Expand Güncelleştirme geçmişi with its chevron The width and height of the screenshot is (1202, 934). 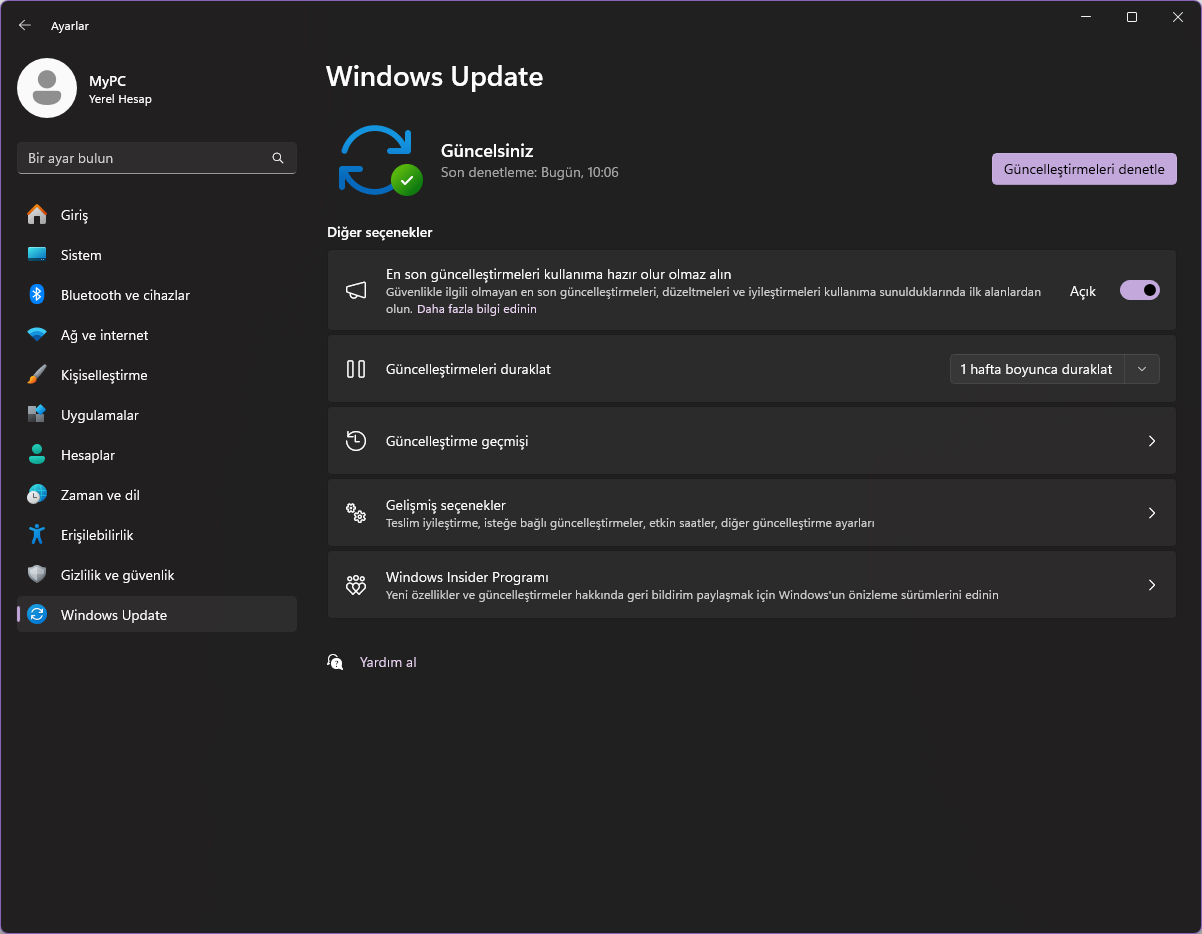(1152, 441)
